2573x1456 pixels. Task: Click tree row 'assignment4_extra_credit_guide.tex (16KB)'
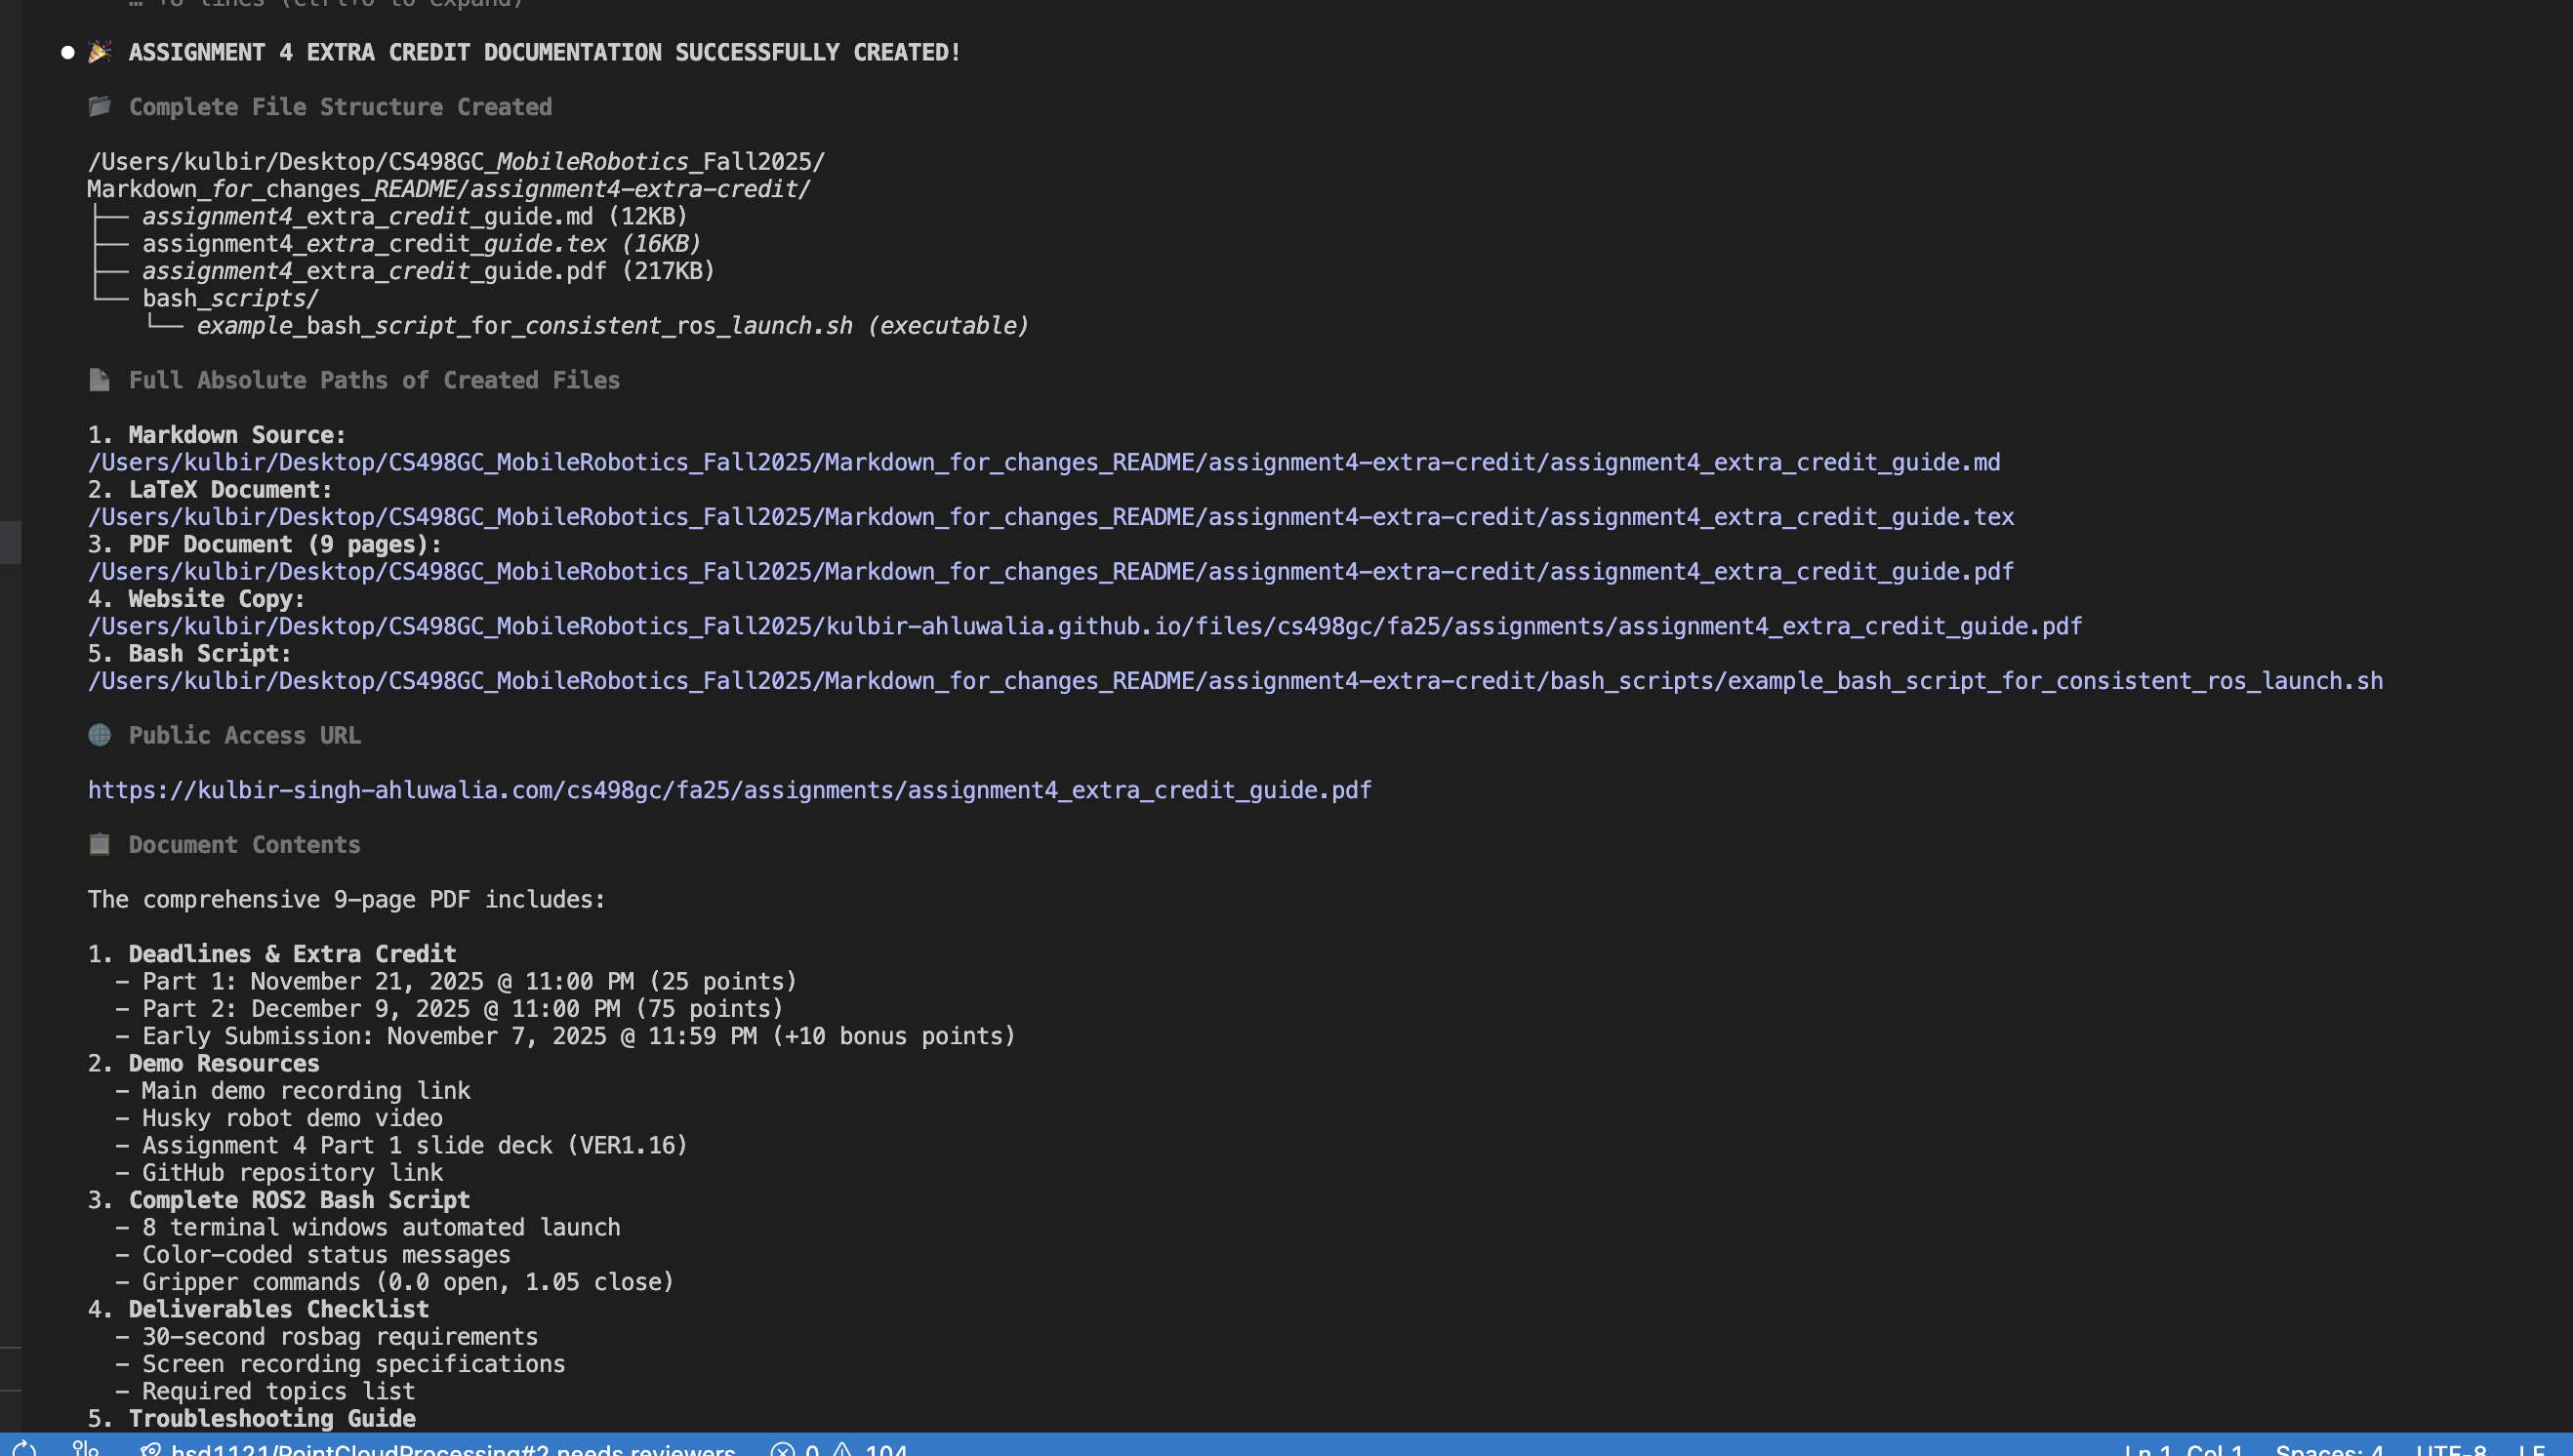(421, 244)
